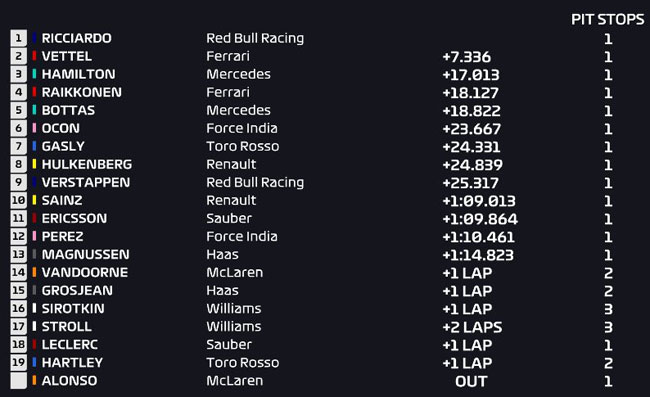
Task: Click orange McLaren bar beside Vandoorne
Action: click(x=34, y=272)
